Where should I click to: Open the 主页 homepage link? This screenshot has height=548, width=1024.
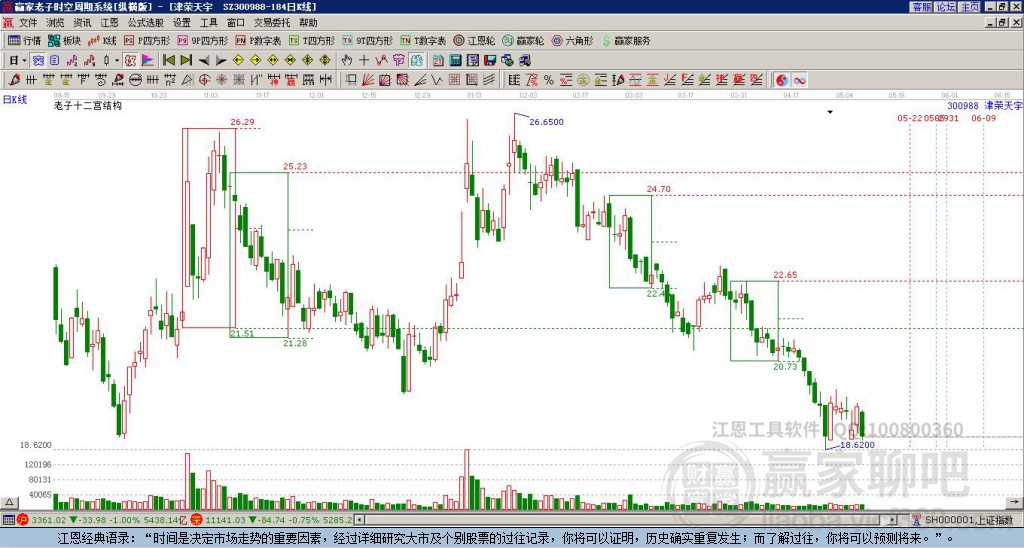tap(970, 7)
